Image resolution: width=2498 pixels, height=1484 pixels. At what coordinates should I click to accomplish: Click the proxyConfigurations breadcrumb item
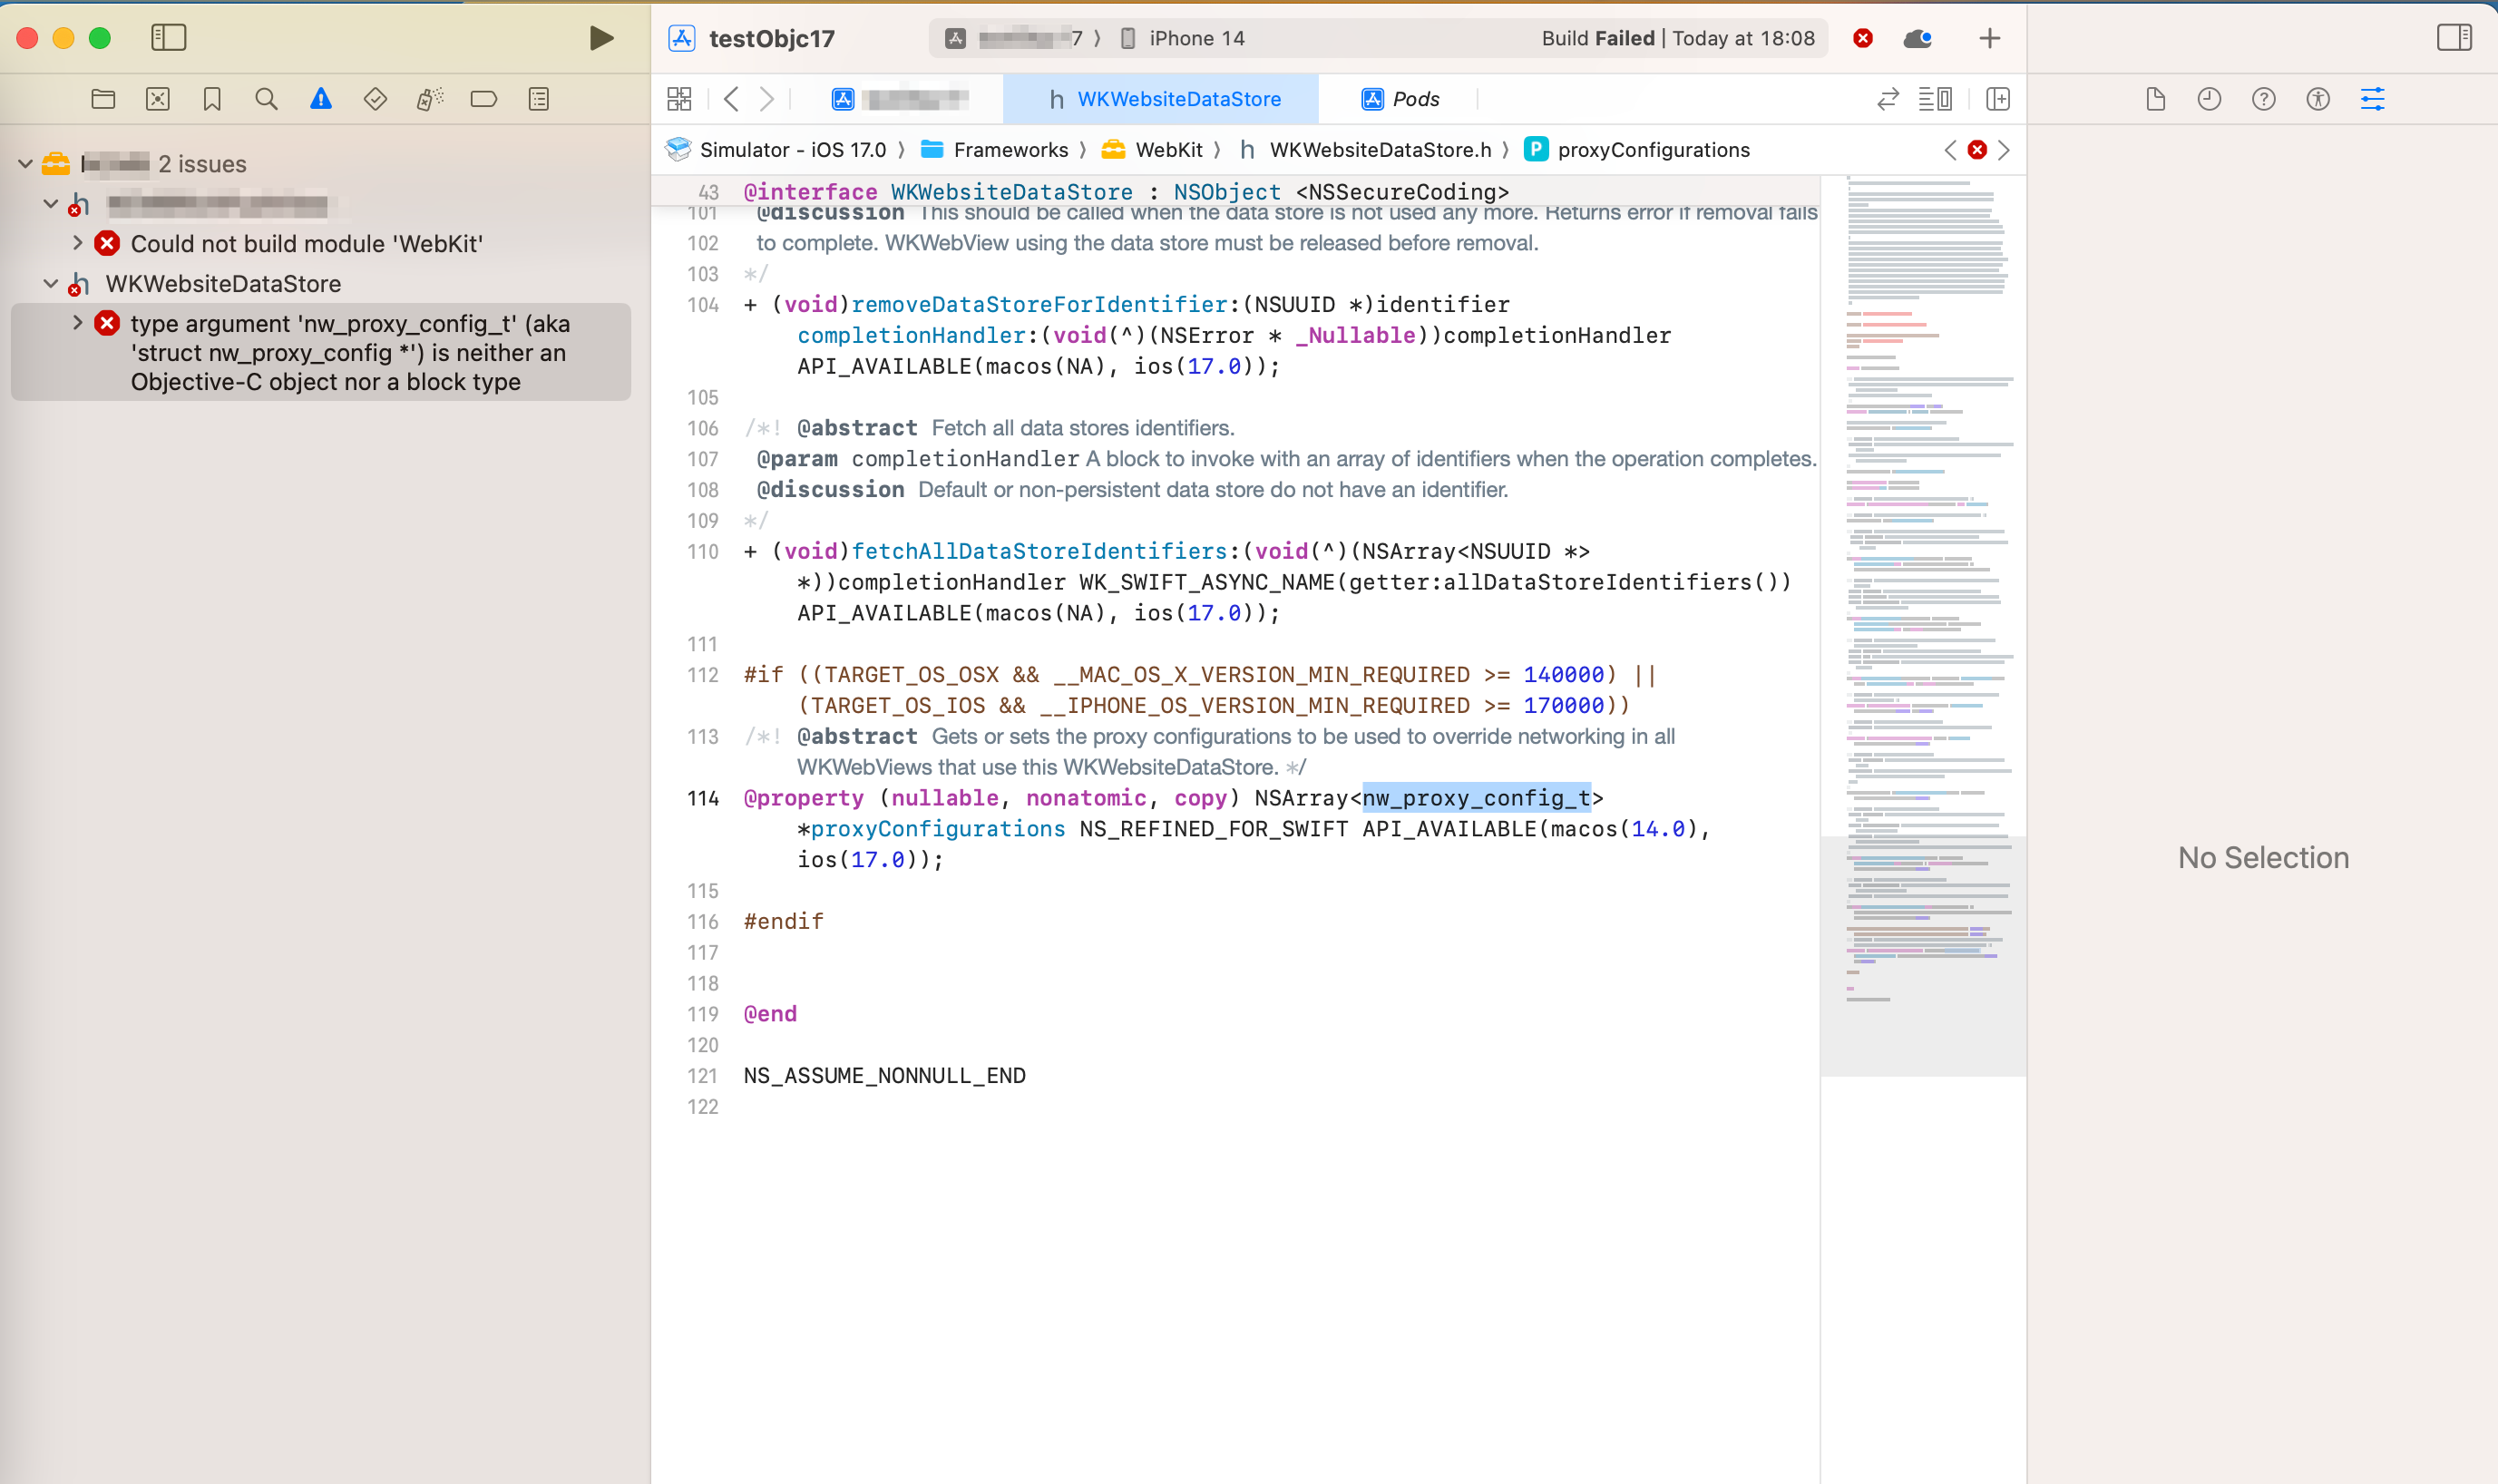(x=1638, y=150)
